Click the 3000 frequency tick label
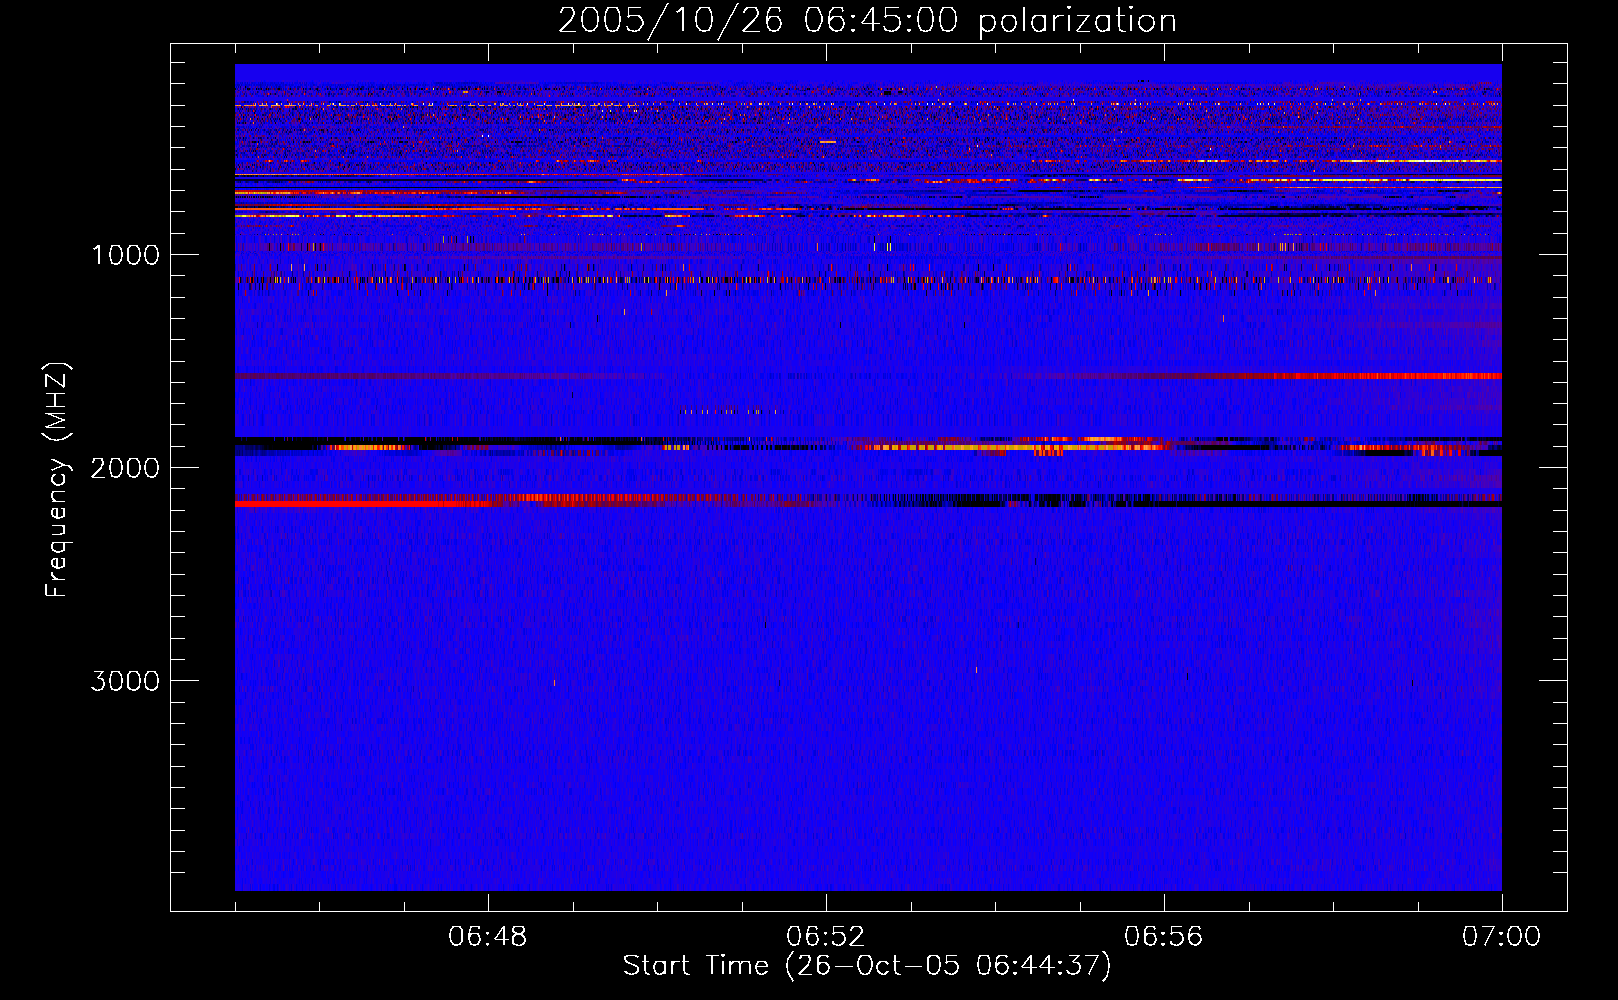The height and width of the screenshot is (1000, 1618). tap(125, 681)
